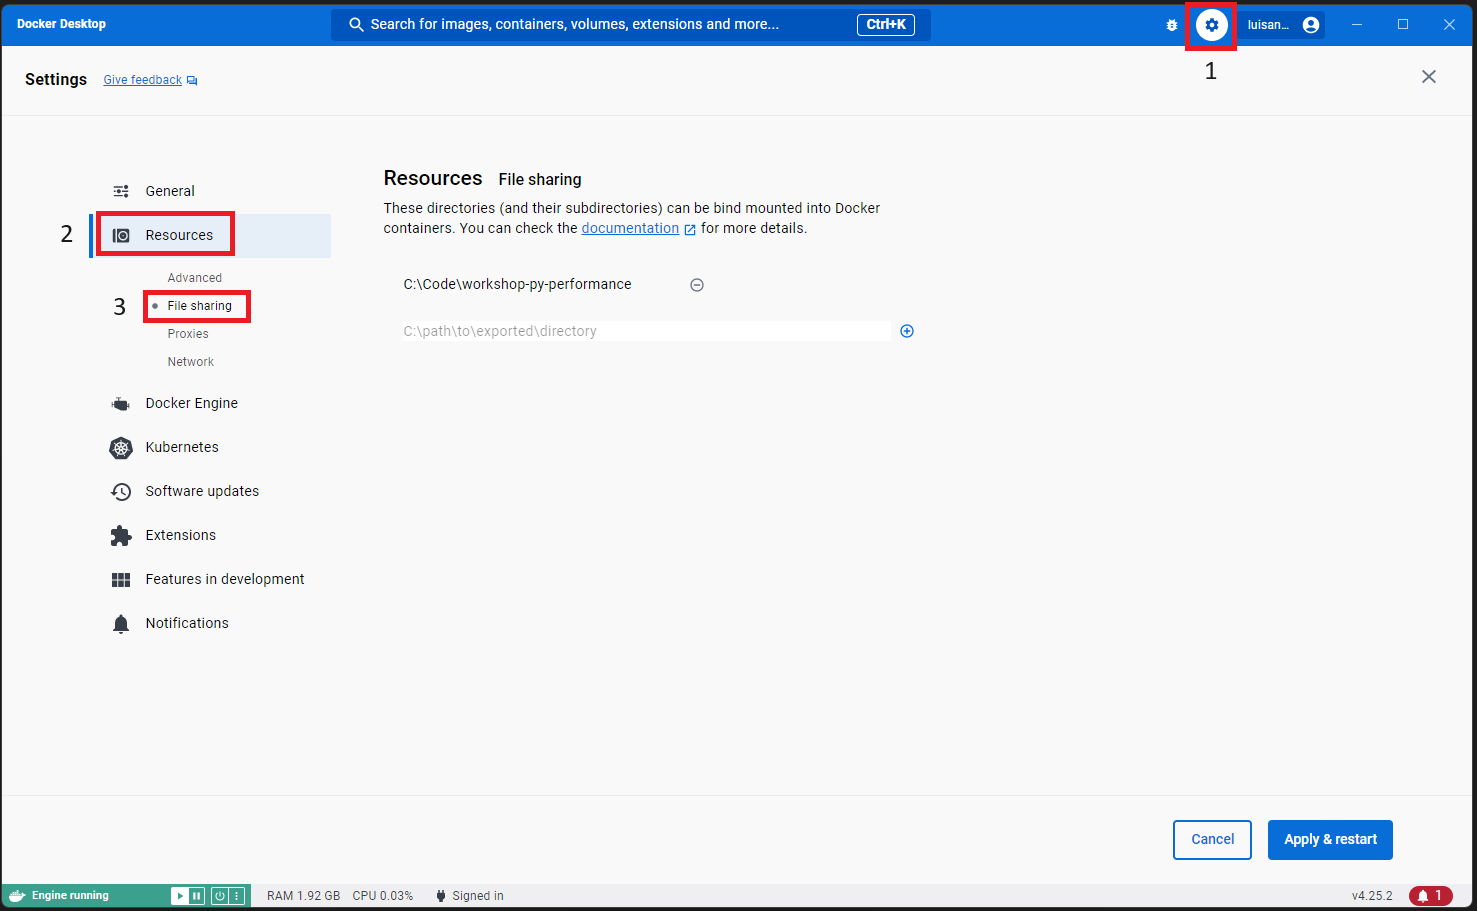Click the Docker Engine whale icon

pyautogui.click(x=121, y=404)
